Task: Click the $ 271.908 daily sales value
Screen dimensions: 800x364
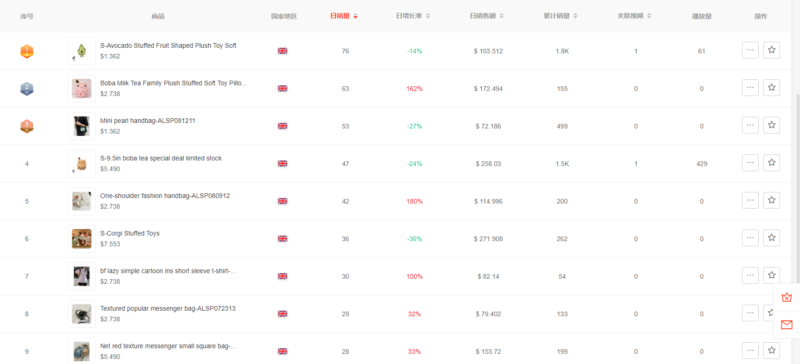Action: pyautogui.click(x=488, y=238)
